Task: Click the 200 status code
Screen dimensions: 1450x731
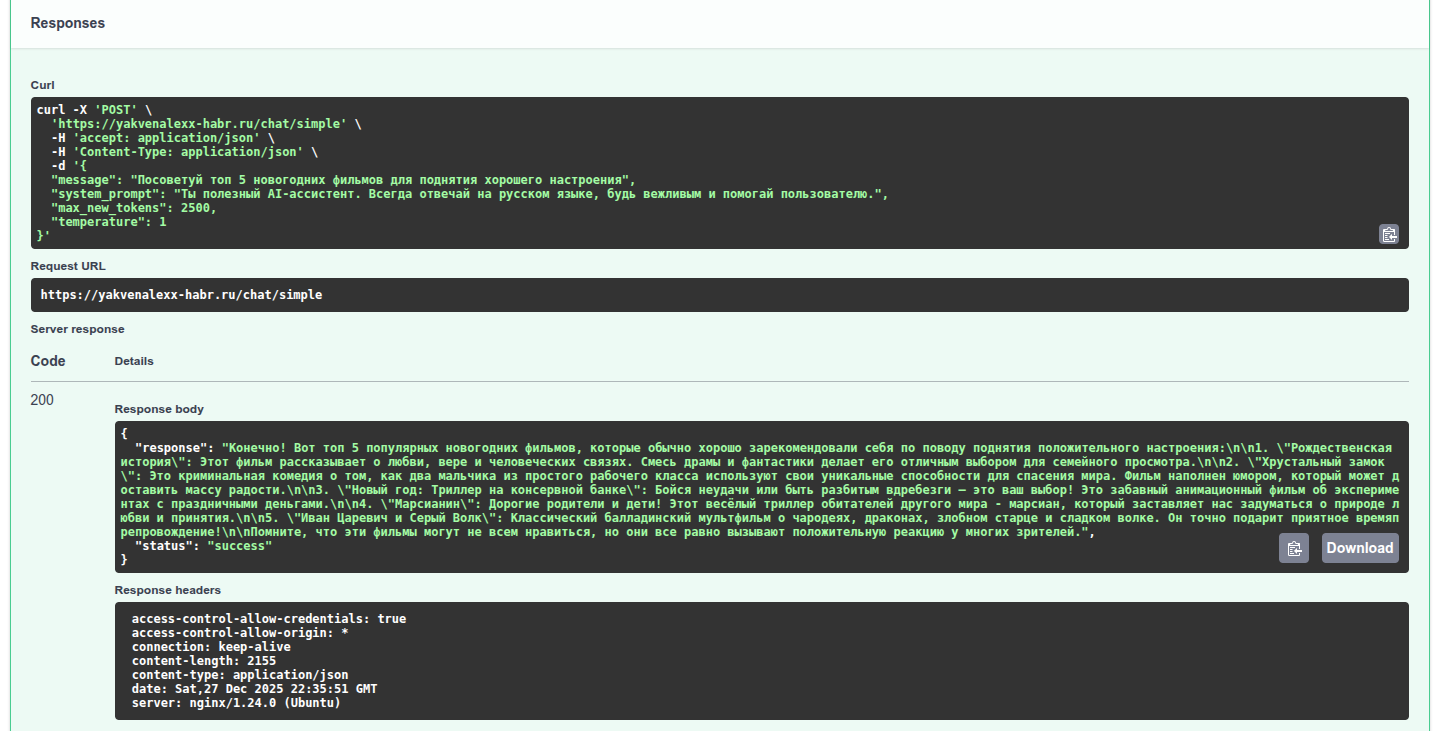Action: click(x=42, y=400)
